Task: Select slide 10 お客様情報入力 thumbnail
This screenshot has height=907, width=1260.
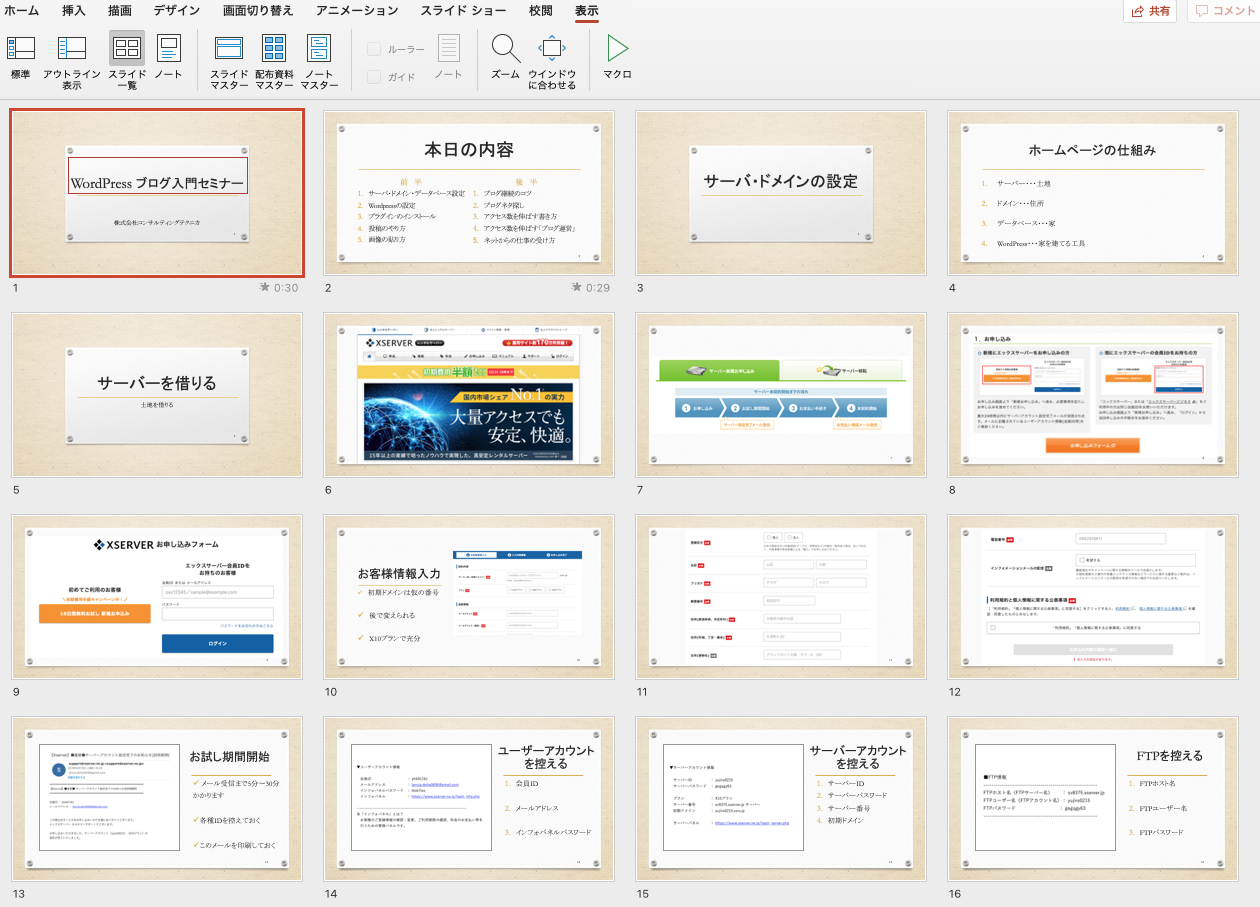Action: coord(469,597)
